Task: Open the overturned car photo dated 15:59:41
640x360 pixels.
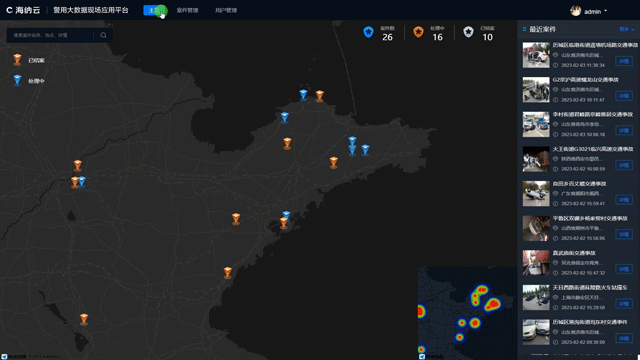Action: tap(536, 193)
